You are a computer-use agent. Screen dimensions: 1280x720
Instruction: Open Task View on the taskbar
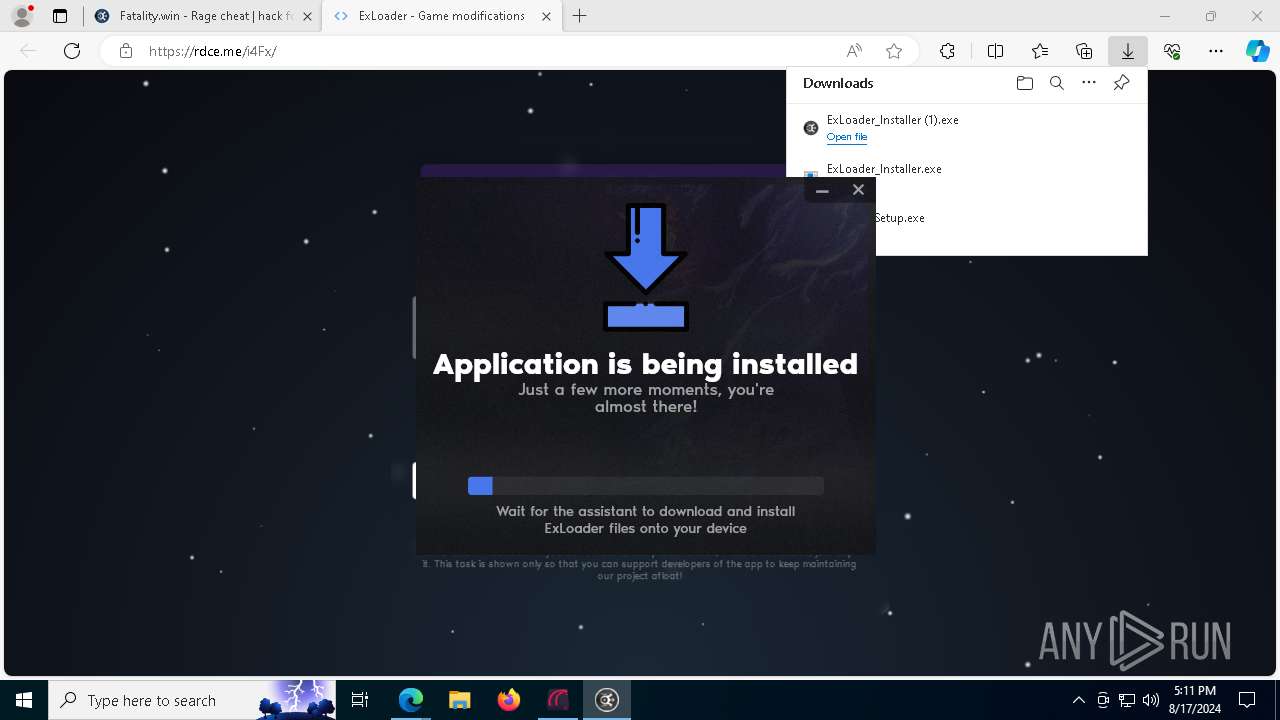(x=361, y=700)
